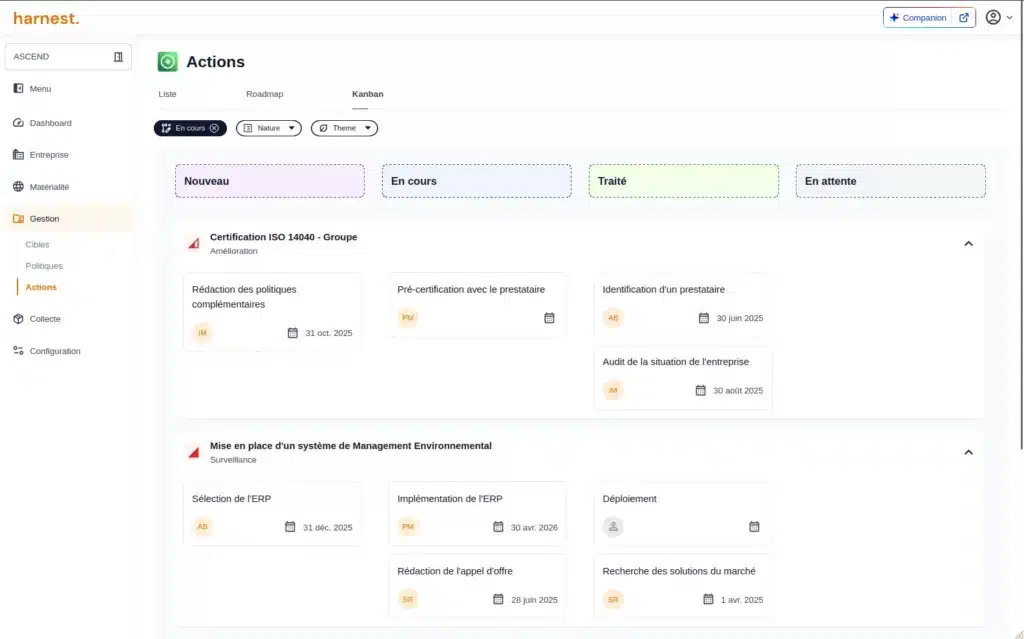Click the harnest logo
1024x639 pixels.
coord(46,18)
